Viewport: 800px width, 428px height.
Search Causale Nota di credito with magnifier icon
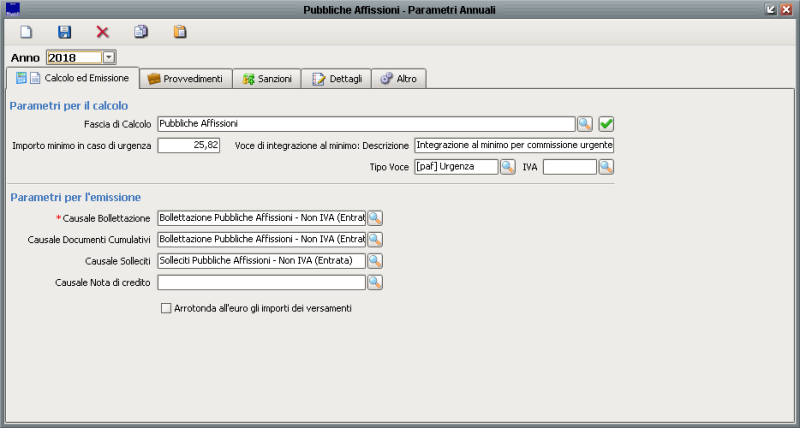pyautogui.click(x=375, y=282)
